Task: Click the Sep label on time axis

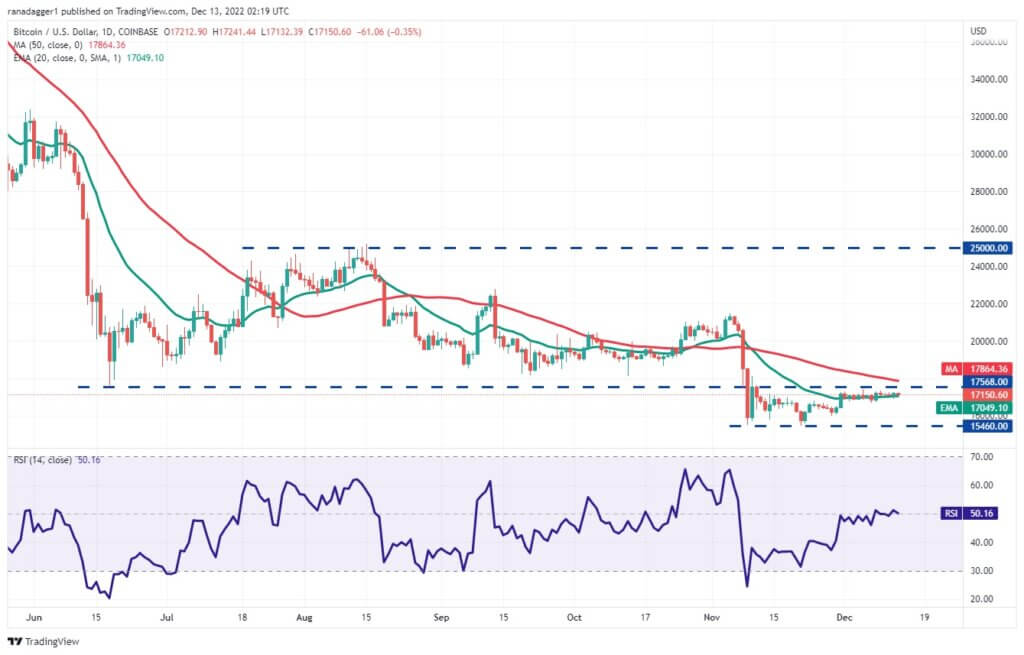Action: tap(441, 617)
